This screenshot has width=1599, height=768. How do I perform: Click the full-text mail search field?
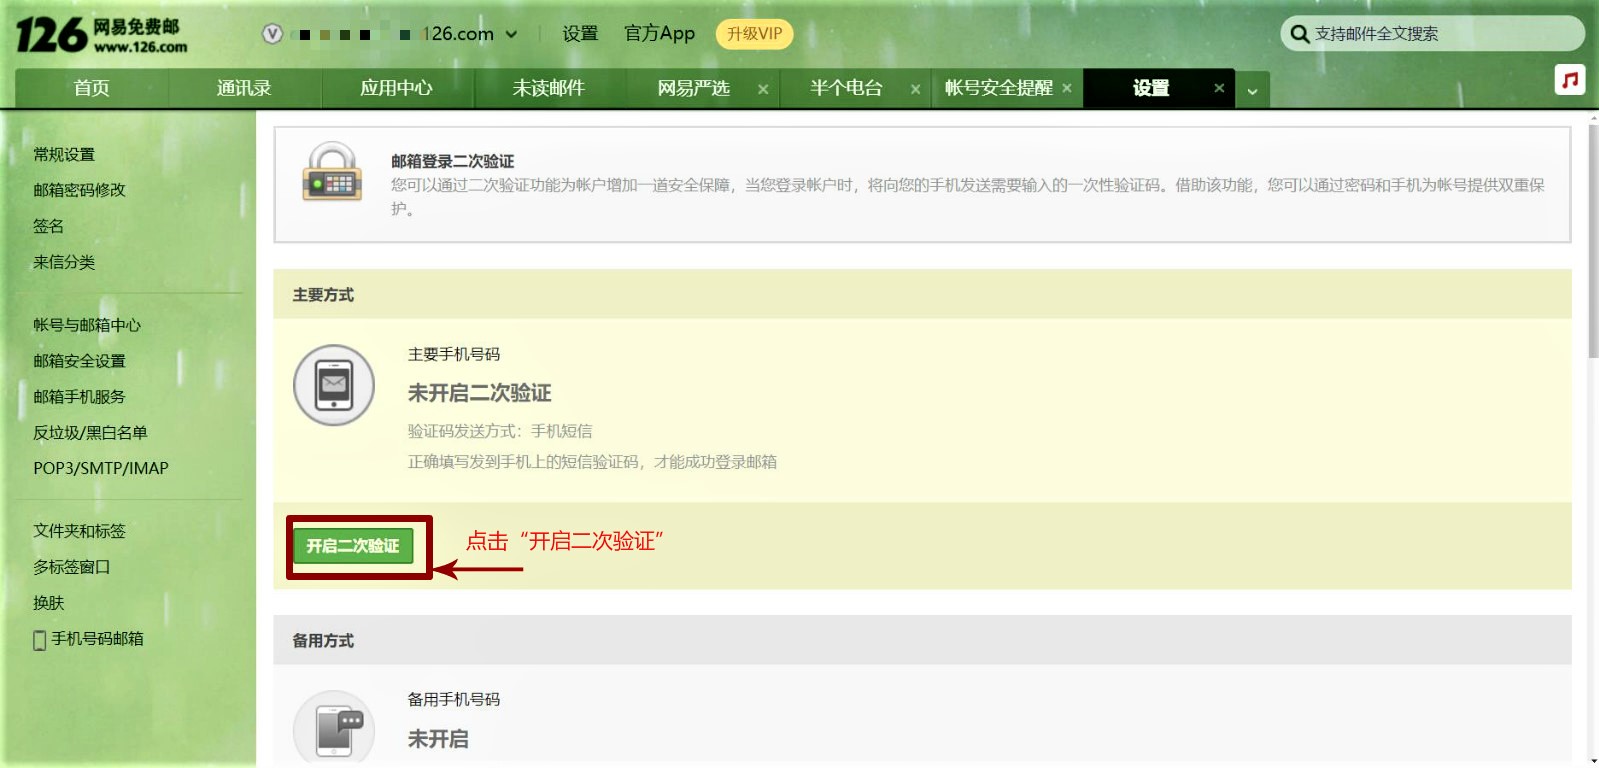[1440, 34]
